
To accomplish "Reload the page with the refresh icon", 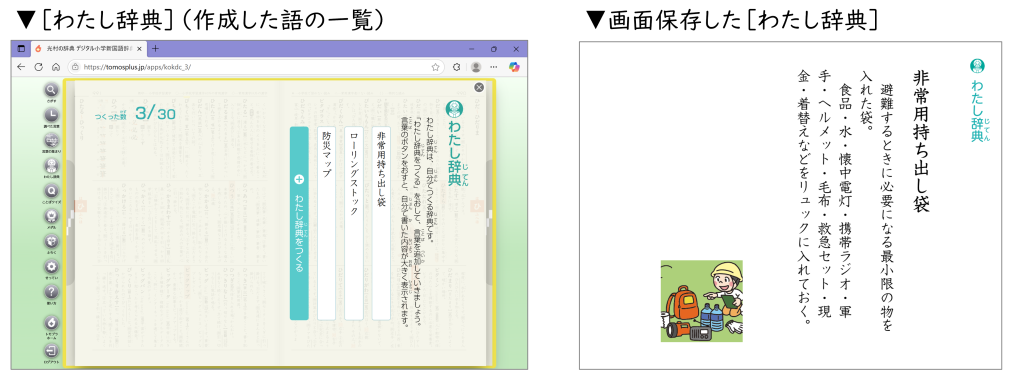I will tap(39, 67).
